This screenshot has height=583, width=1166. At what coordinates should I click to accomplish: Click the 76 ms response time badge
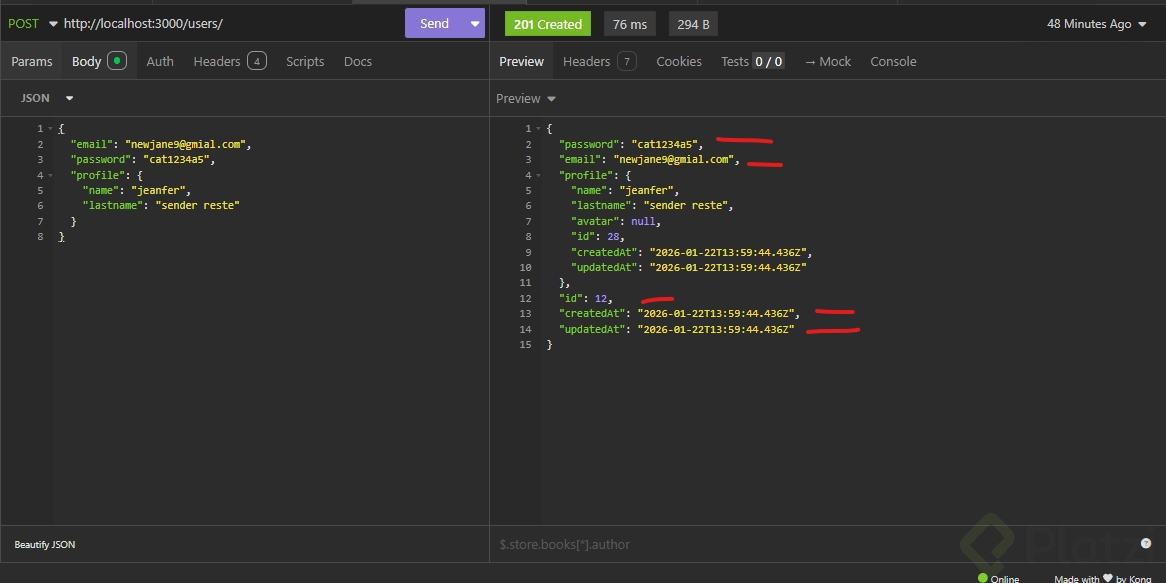(x=629, y=24)
